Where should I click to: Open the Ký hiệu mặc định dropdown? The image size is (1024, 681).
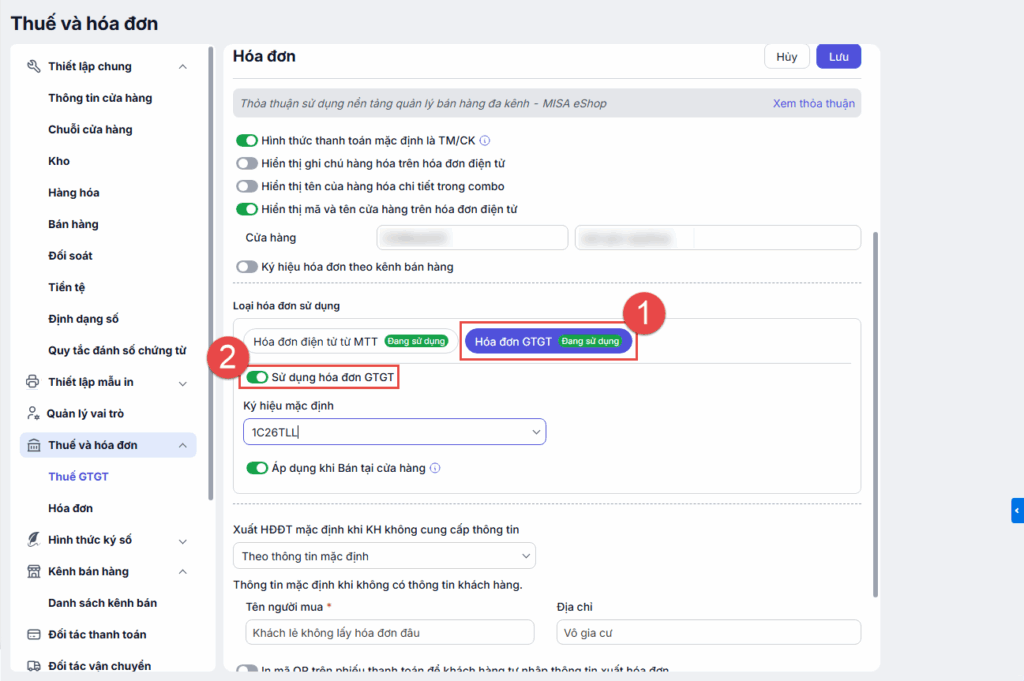[x=537, y=432]
